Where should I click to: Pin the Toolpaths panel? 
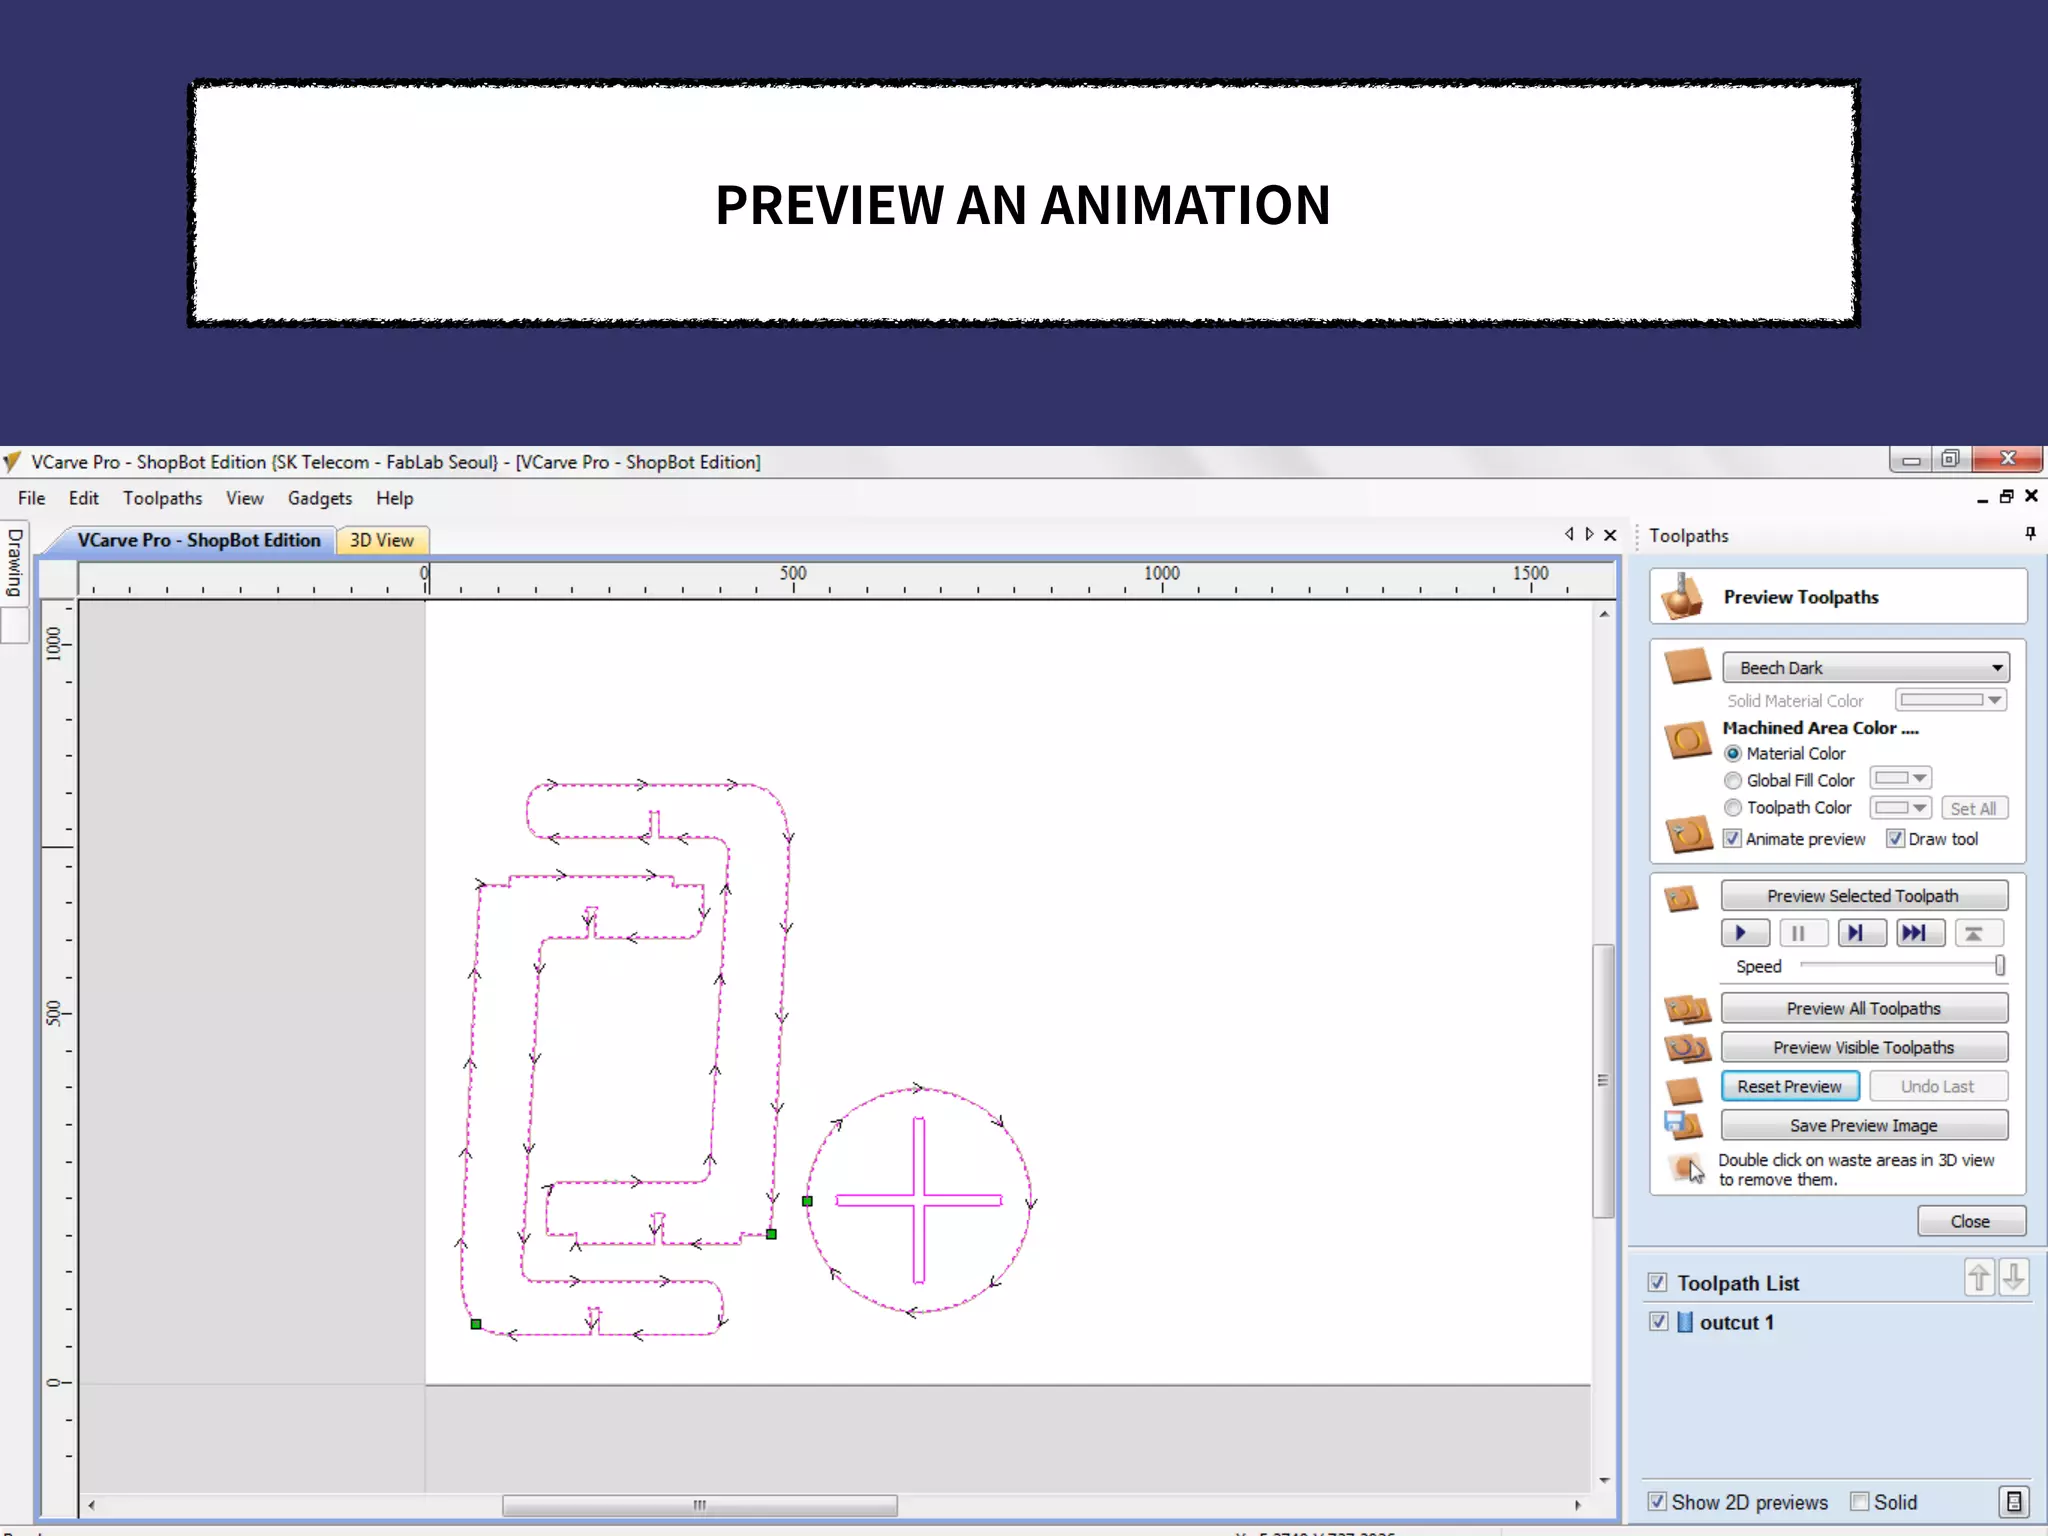click(x=2030, y=534)
